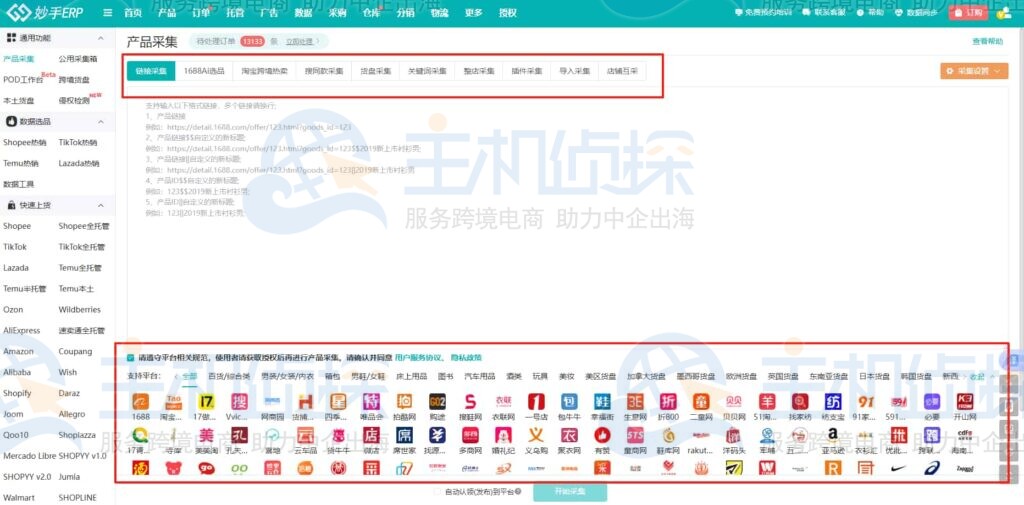Switch to the 1688AI选品 tab

[204, 71]
